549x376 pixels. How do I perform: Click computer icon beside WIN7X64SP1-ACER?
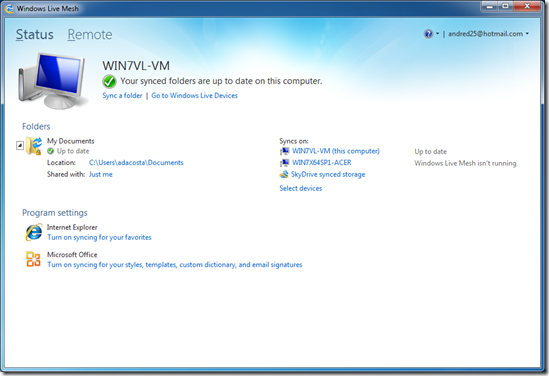click(284, 163)
